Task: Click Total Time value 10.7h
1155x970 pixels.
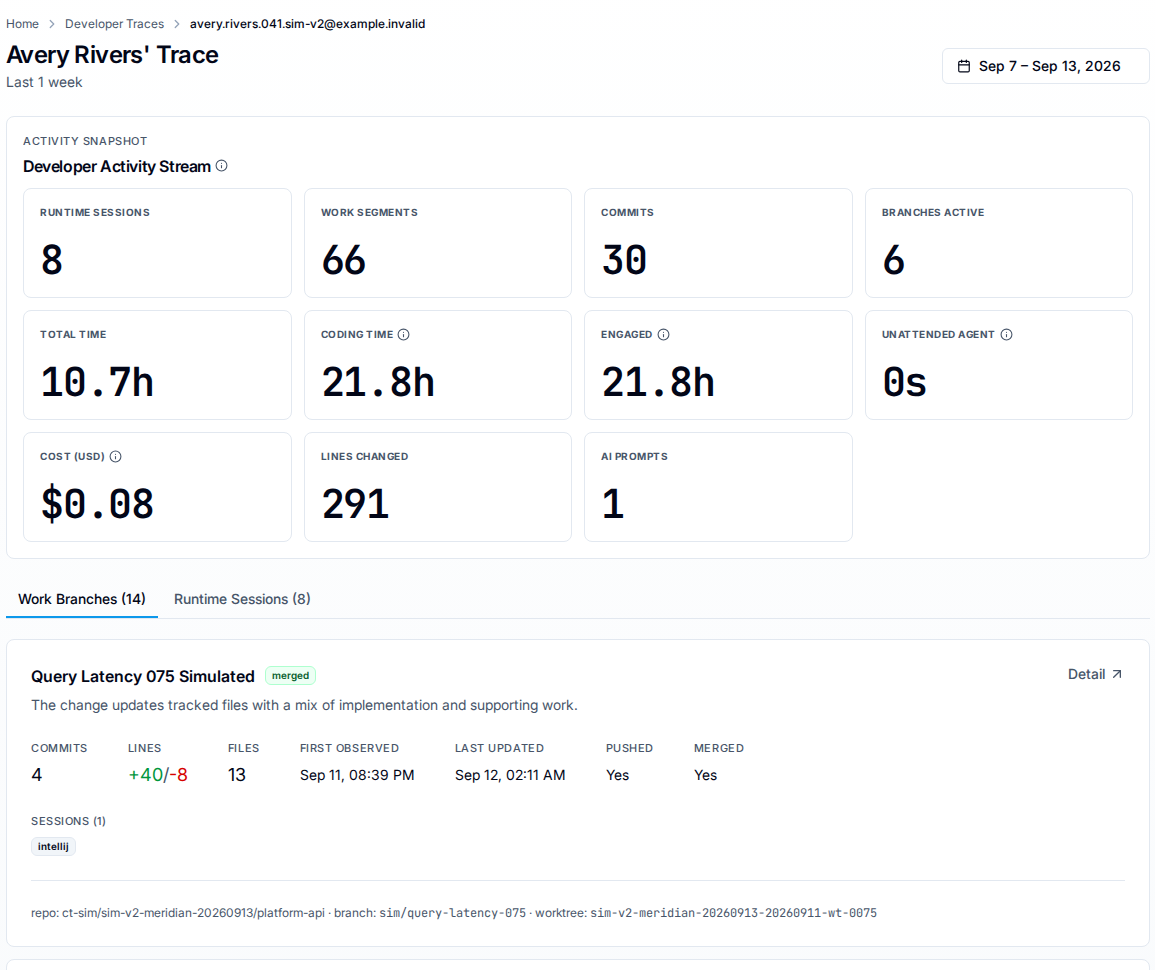Action: click(x=97, y=382)
